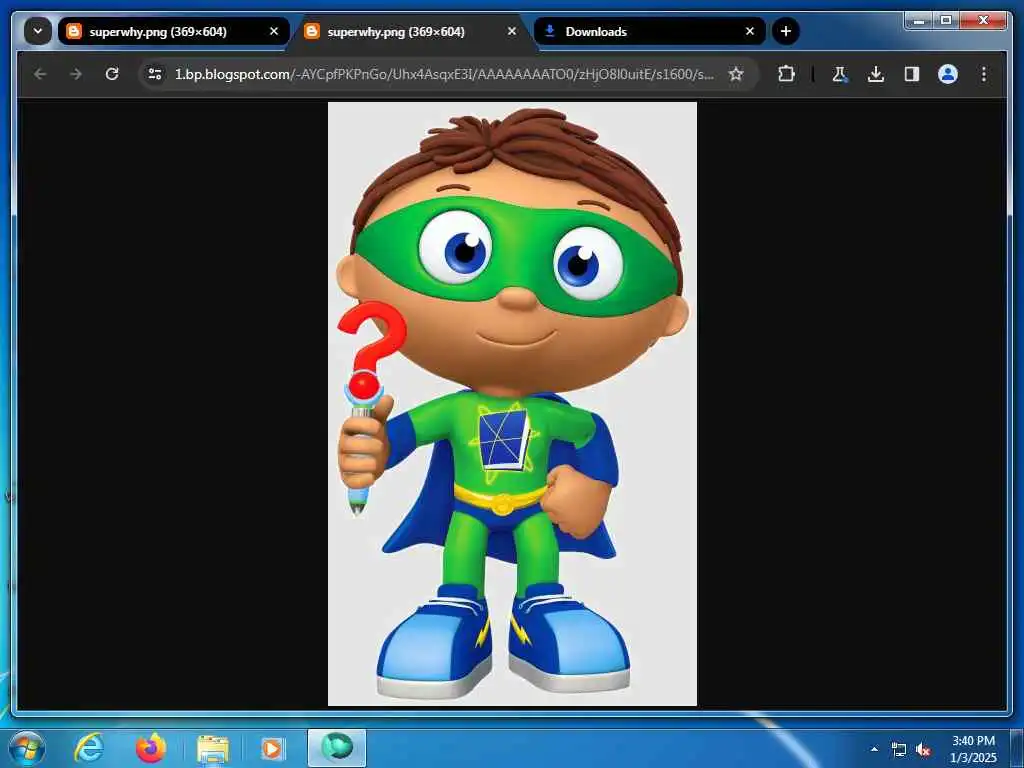
Task: Launch Internet Explorer from taskbar
Action: pyautogui.click(x=89, y=748)
